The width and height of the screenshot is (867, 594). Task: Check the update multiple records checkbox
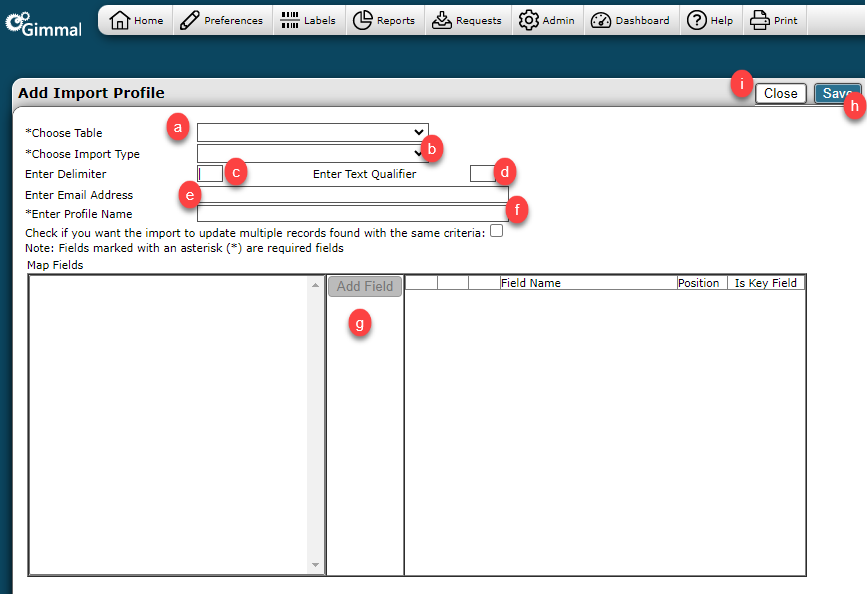496,231
